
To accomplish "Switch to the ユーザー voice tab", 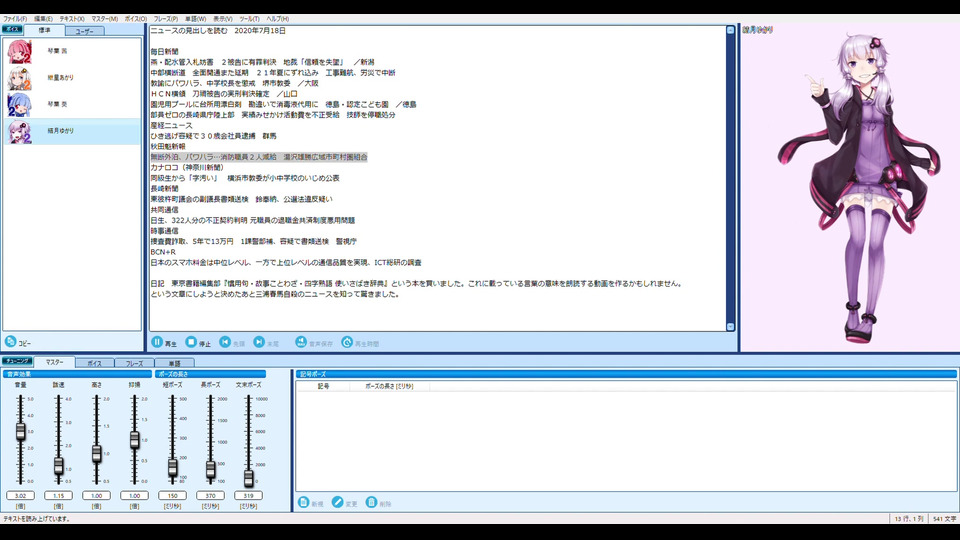I will pos(84,31).
